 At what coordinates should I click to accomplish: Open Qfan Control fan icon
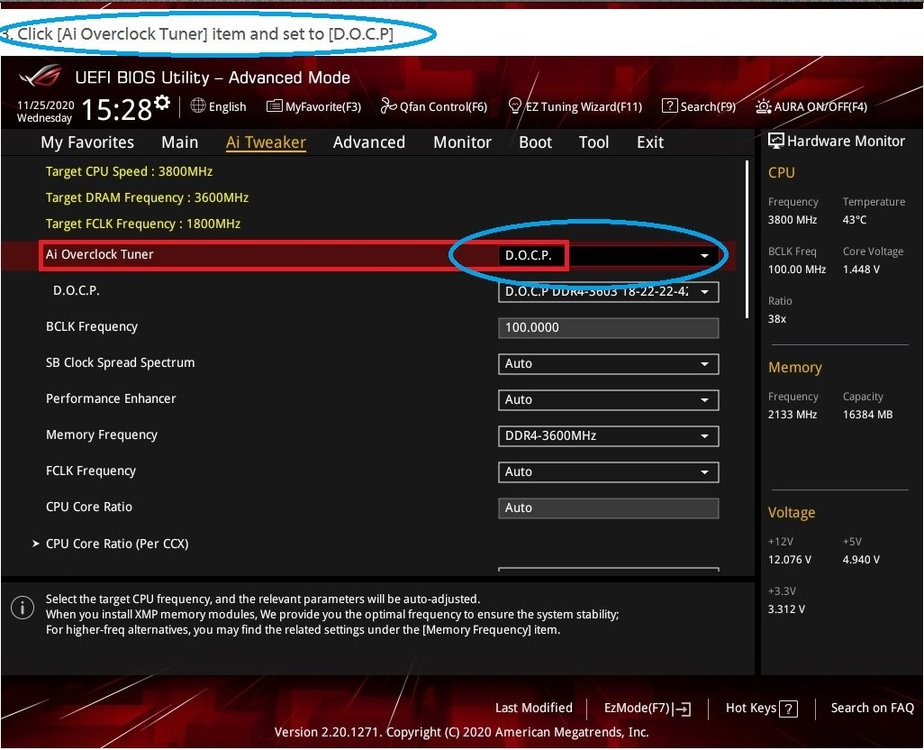[389, 106]
